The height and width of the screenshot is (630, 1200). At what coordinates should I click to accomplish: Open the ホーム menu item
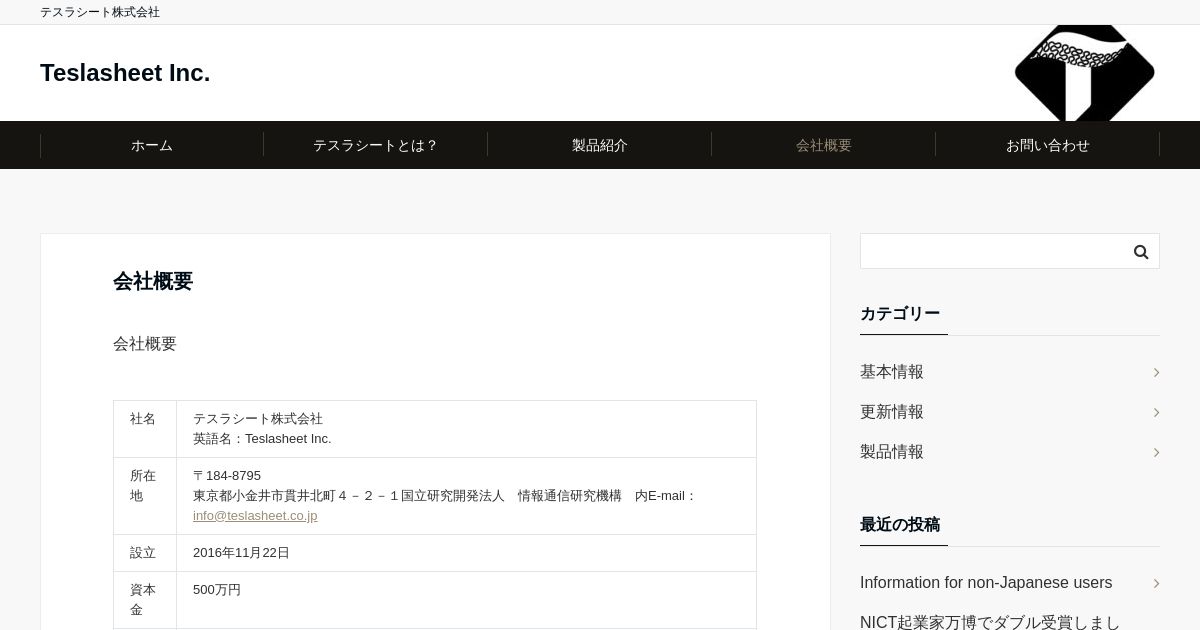(x=152, y=145)
